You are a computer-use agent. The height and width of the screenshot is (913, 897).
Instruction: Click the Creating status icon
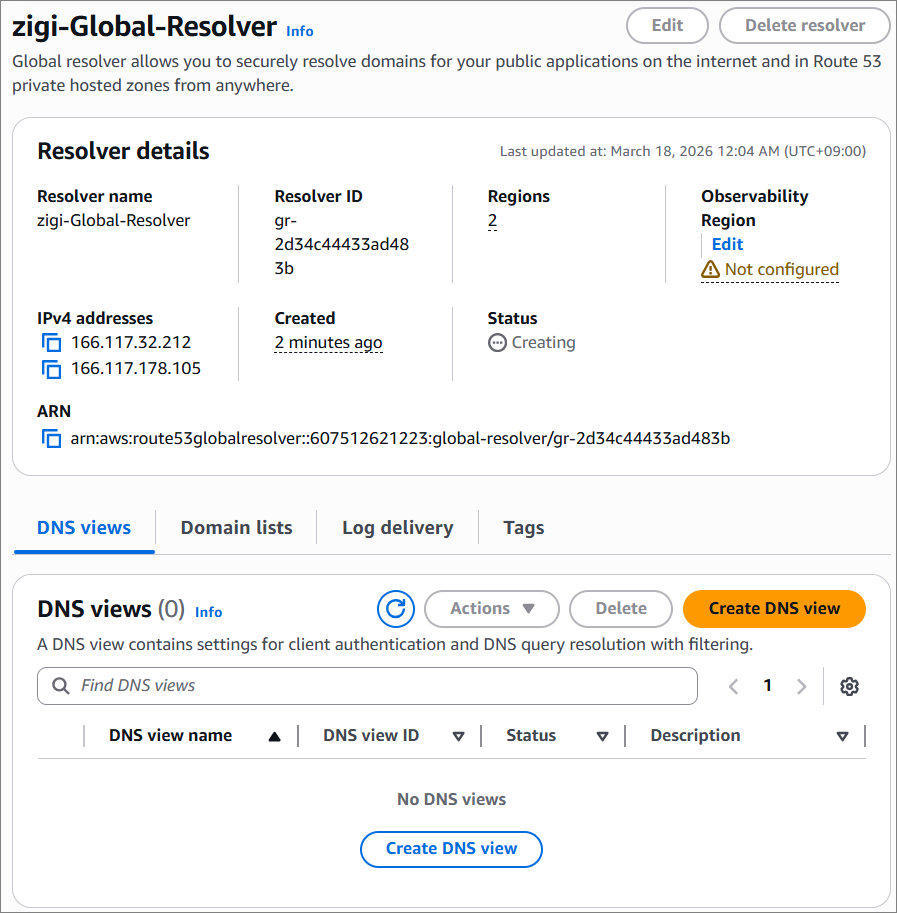click(497, 342)
